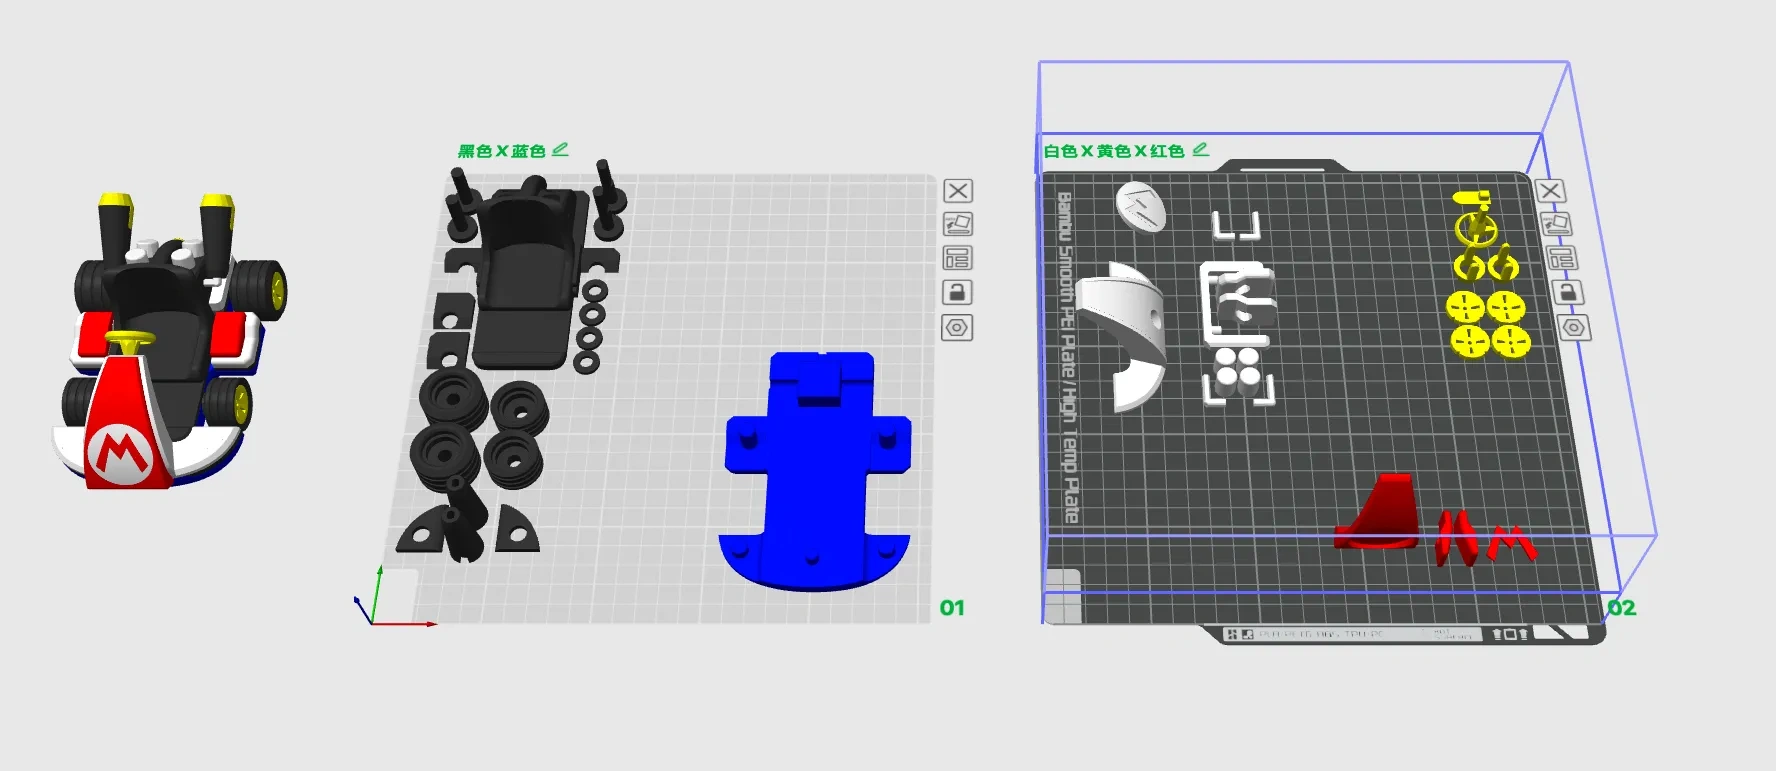Screen dimensions: 1776x771
Task: Select plate number 01 label
Action: click(952, 608)
